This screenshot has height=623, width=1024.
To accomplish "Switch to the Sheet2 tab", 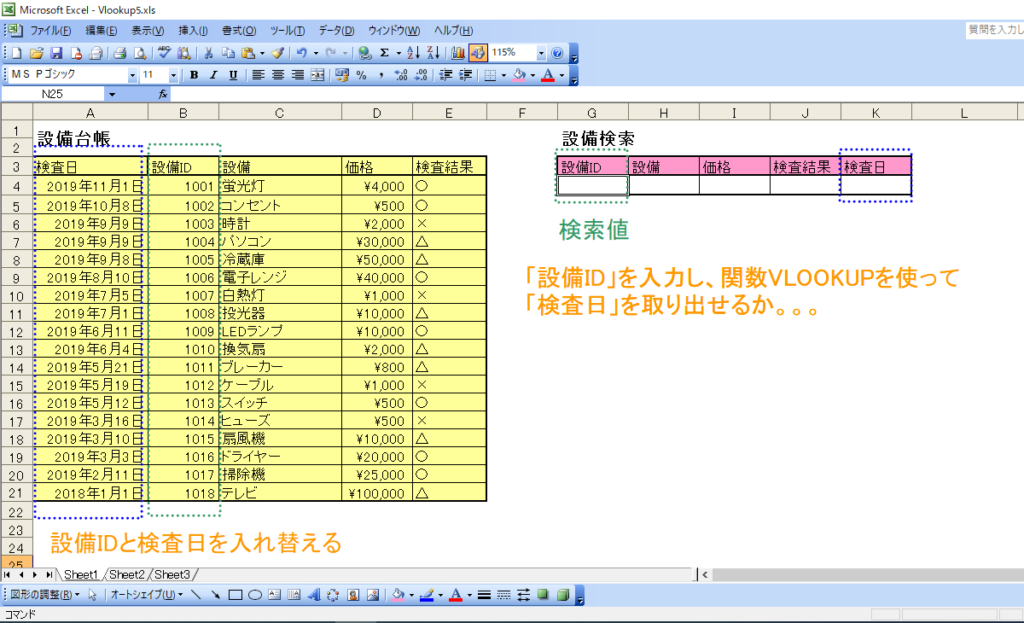I will point(127,575).
